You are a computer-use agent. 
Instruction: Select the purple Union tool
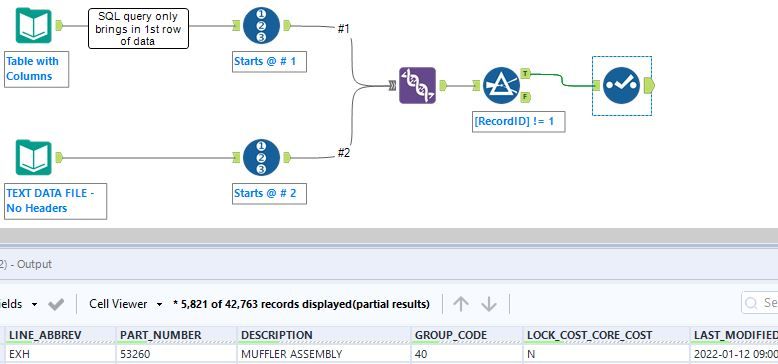(417, 85)
